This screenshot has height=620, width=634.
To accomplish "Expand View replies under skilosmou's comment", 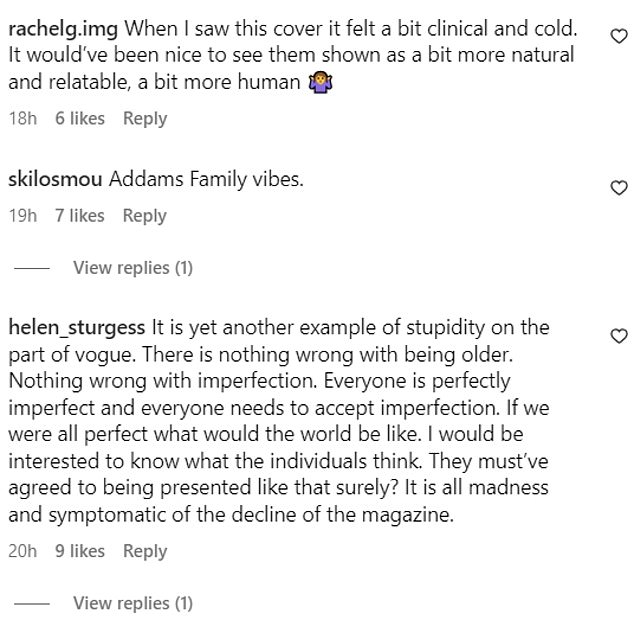I will 132,267.
